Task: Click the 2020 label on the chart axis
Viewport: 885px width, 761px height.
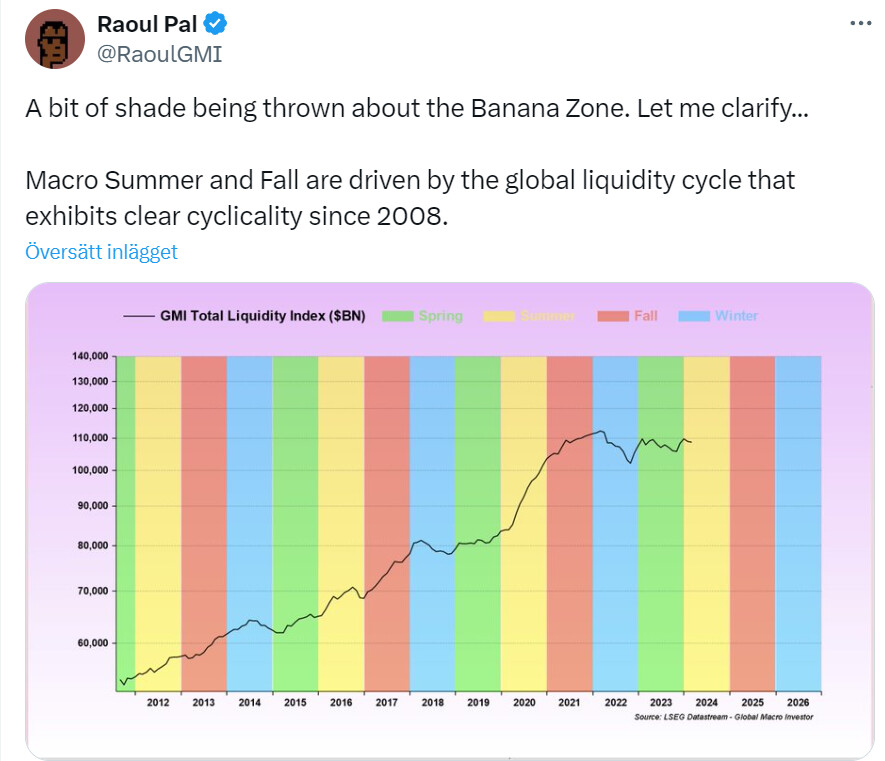Action: (x=523, y=703)
